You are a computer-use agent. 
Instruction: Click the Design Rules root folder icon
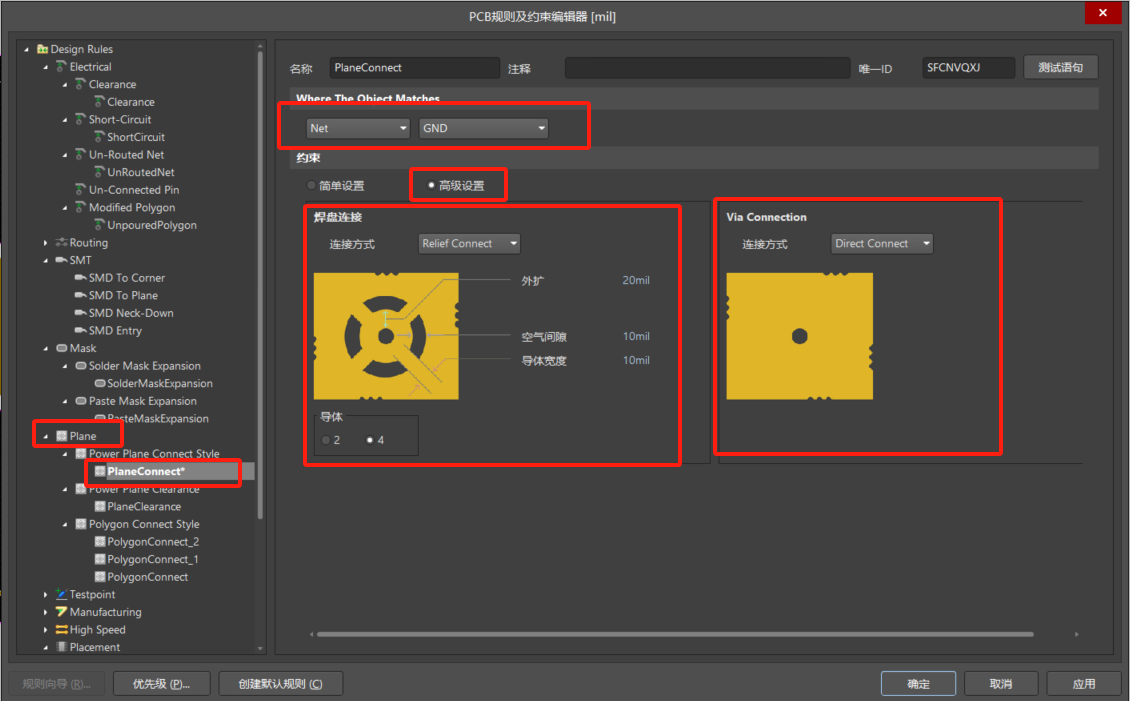[x=42, y=49]
